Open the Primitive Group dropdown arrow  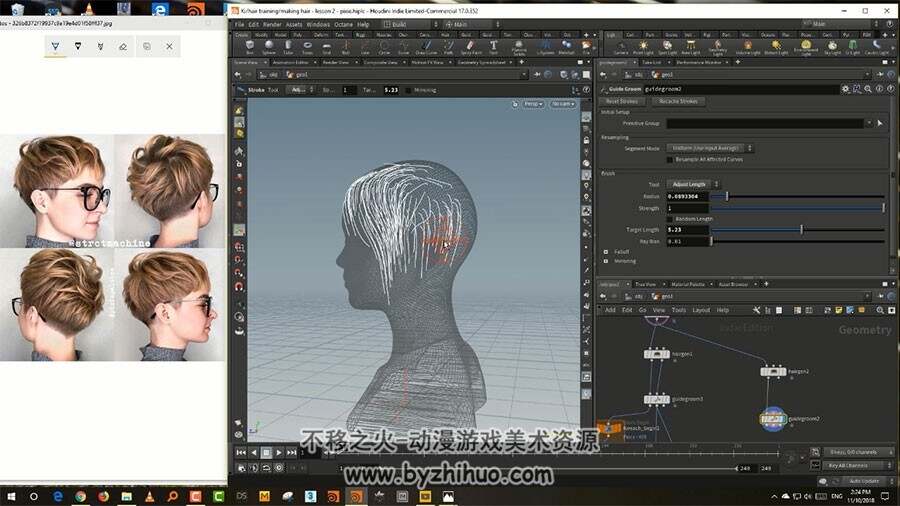click(x=869, y=123)
